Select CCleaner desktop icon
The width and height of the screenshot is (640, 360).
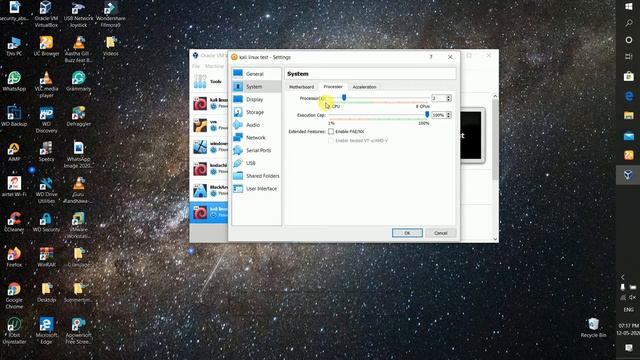tap(14, 222)
